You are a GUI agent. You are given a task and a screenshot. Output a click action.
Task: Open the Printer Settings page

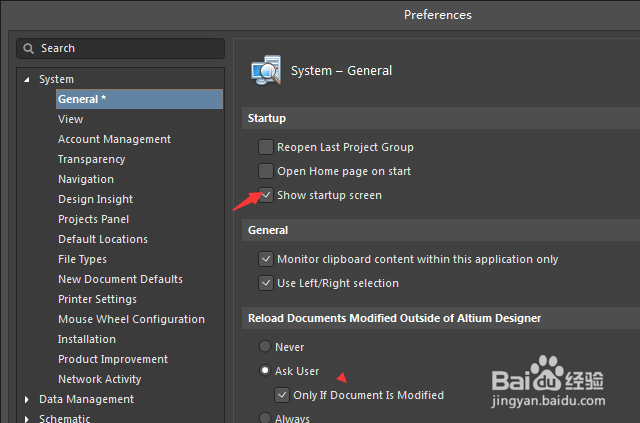pos(97,299)
